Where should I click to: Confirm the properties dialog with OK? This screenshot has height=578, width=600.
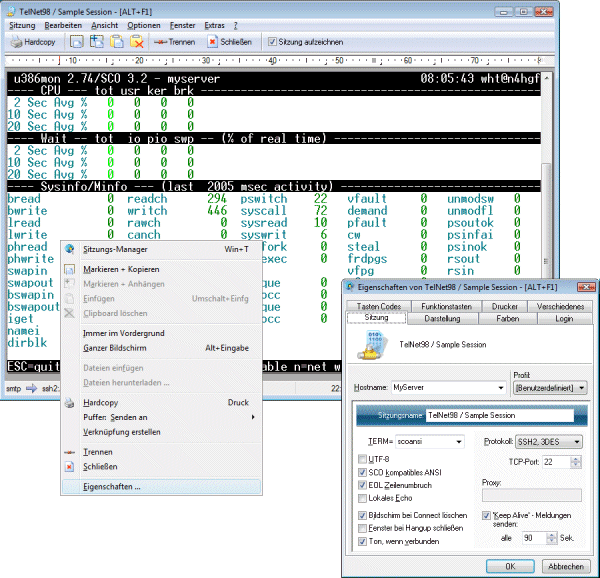510,566
